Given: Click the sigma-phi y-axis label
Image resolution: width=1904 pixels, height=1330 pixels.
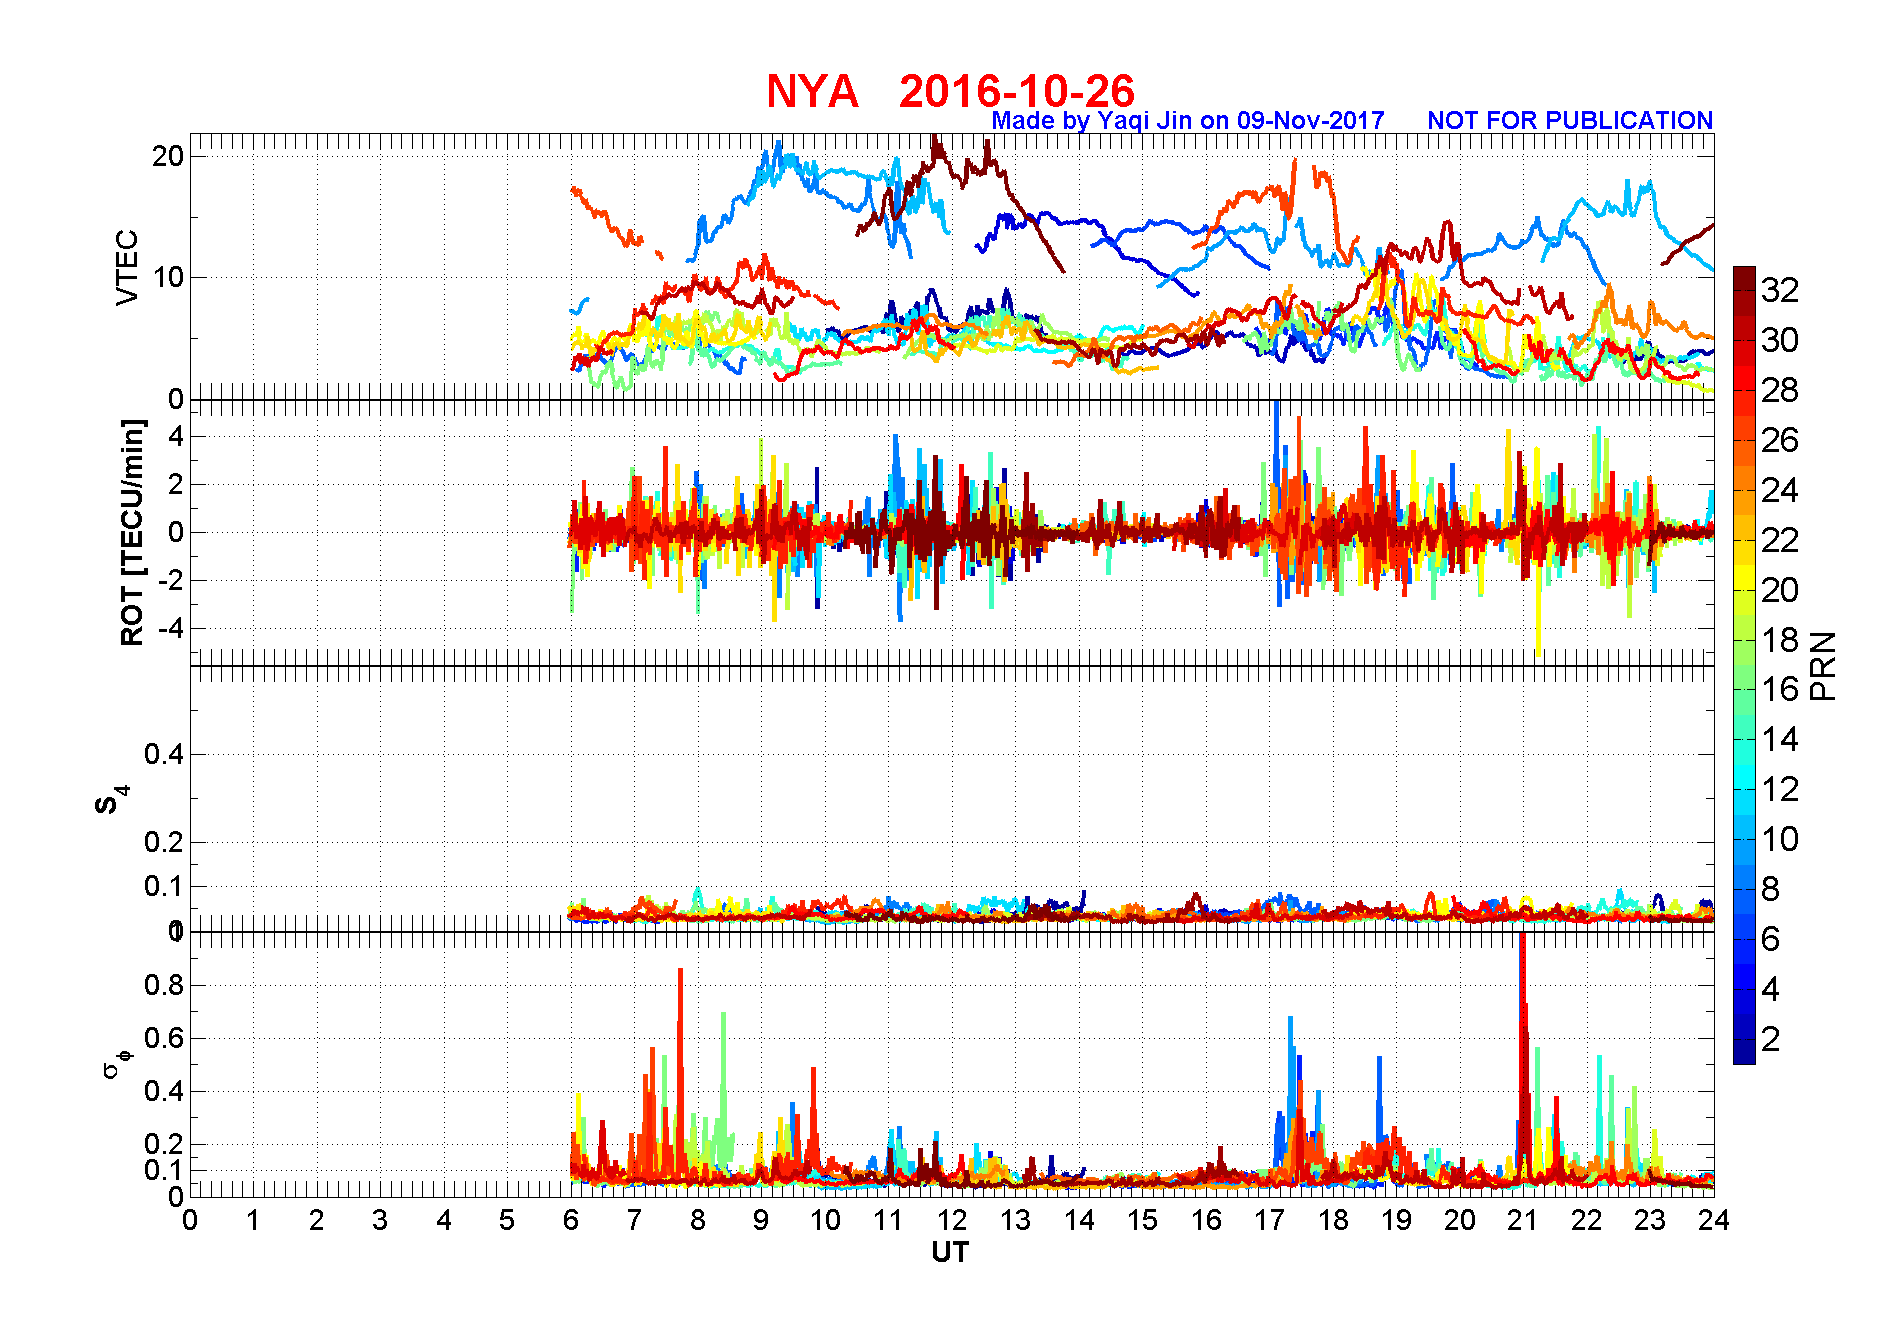Looking at the screenshot, I should pos(116,1064).
